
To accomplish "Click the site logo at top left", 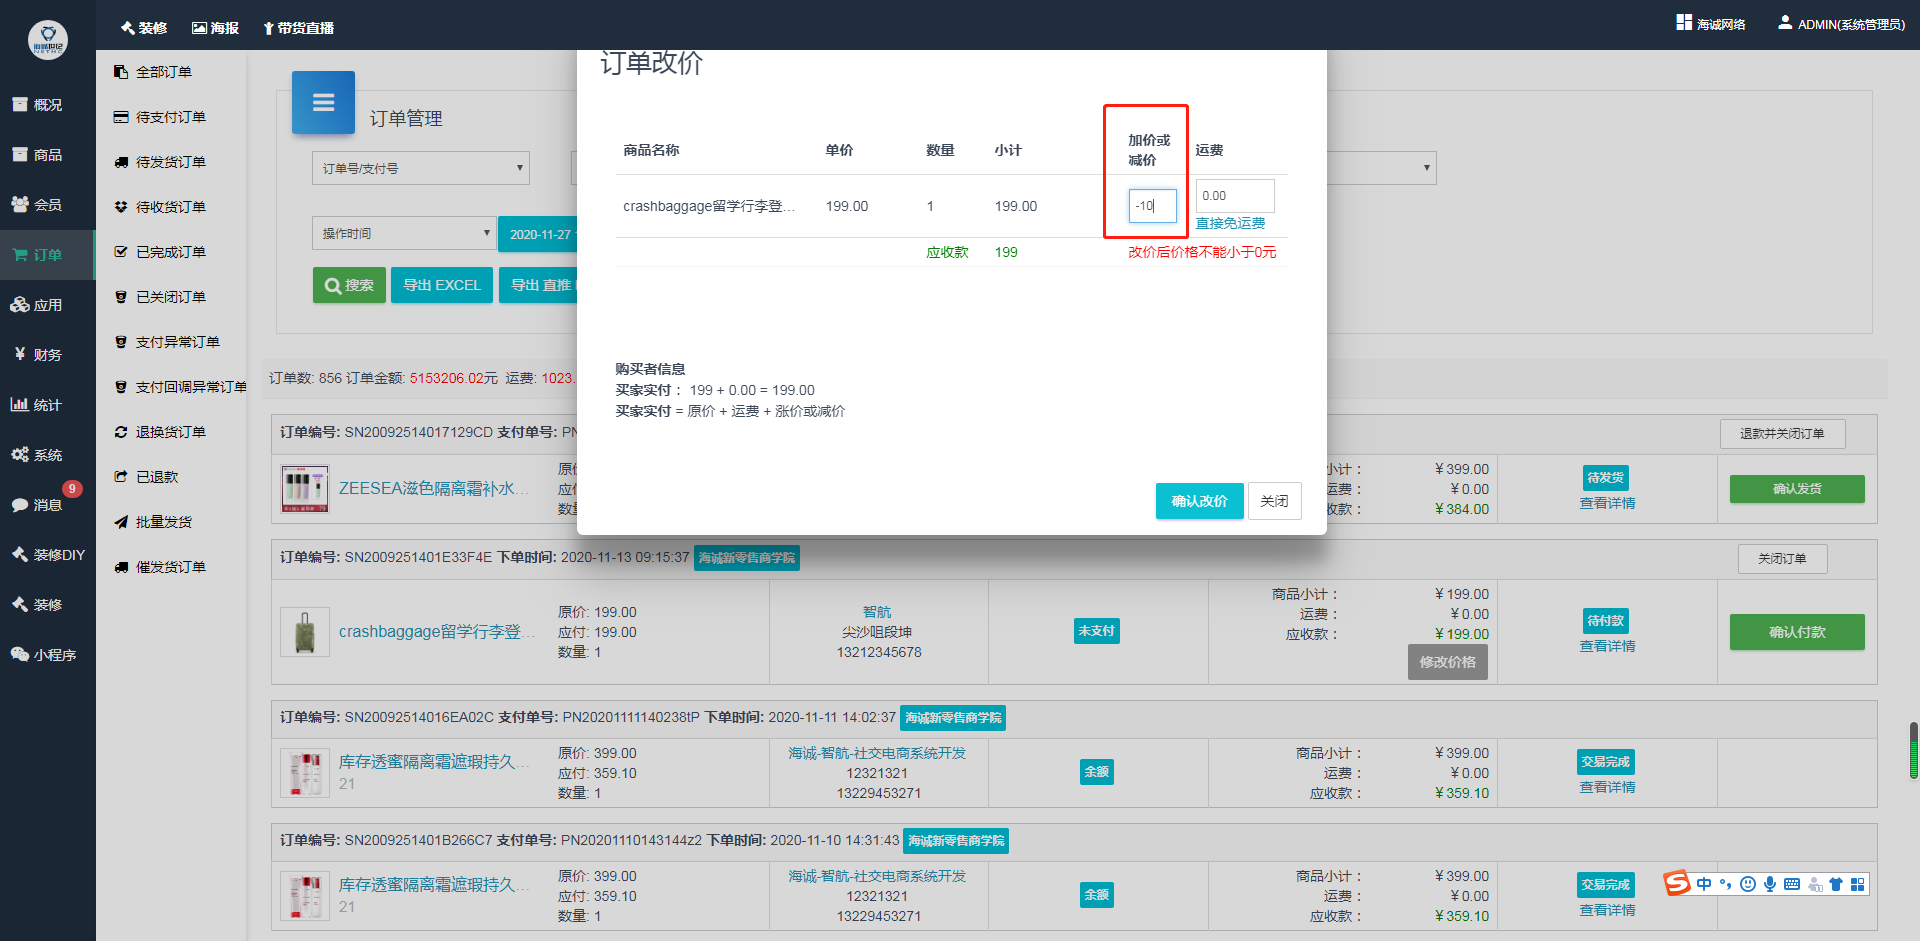I will pos(48,40).
